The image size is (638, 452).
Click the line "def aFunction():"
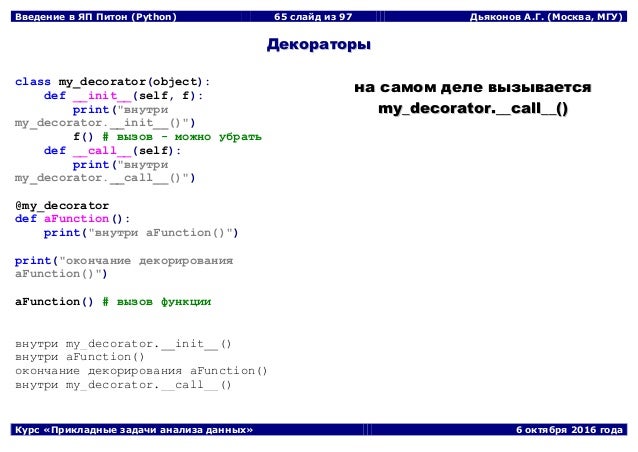click(72, 219)
